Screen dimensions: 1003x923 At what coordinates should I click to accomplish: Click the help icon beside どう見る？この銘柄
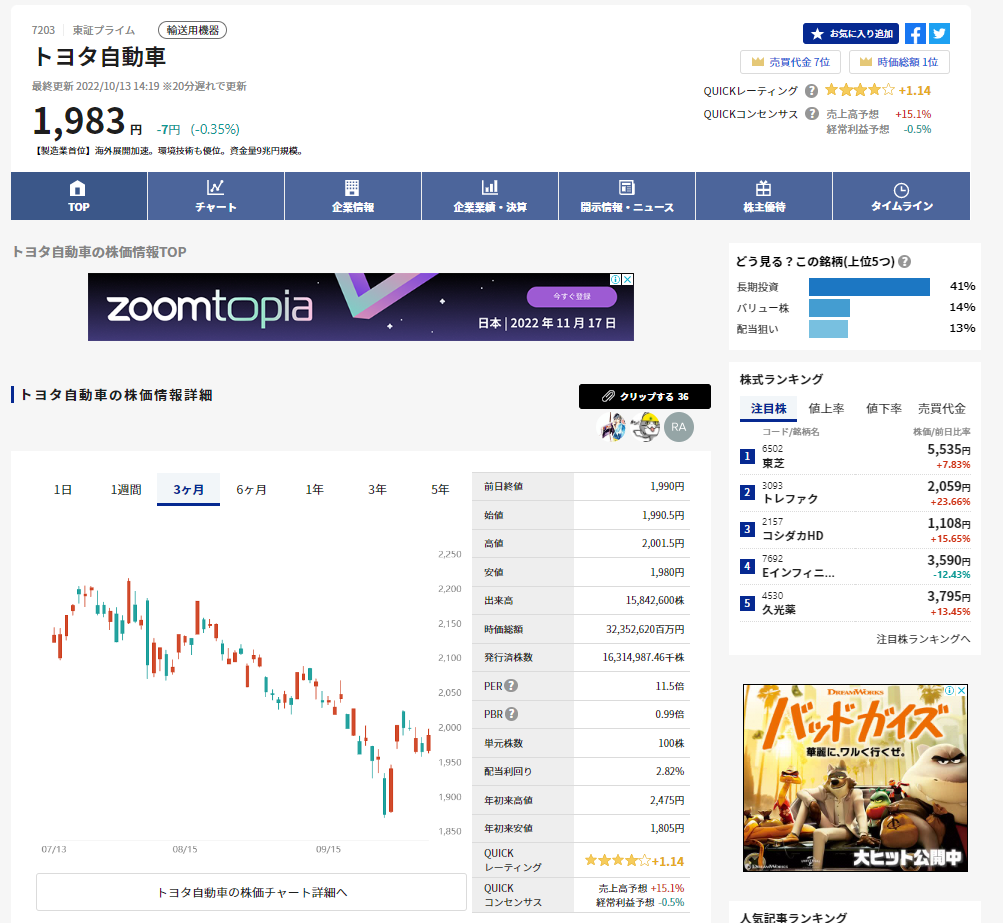(x=904, y=262)
